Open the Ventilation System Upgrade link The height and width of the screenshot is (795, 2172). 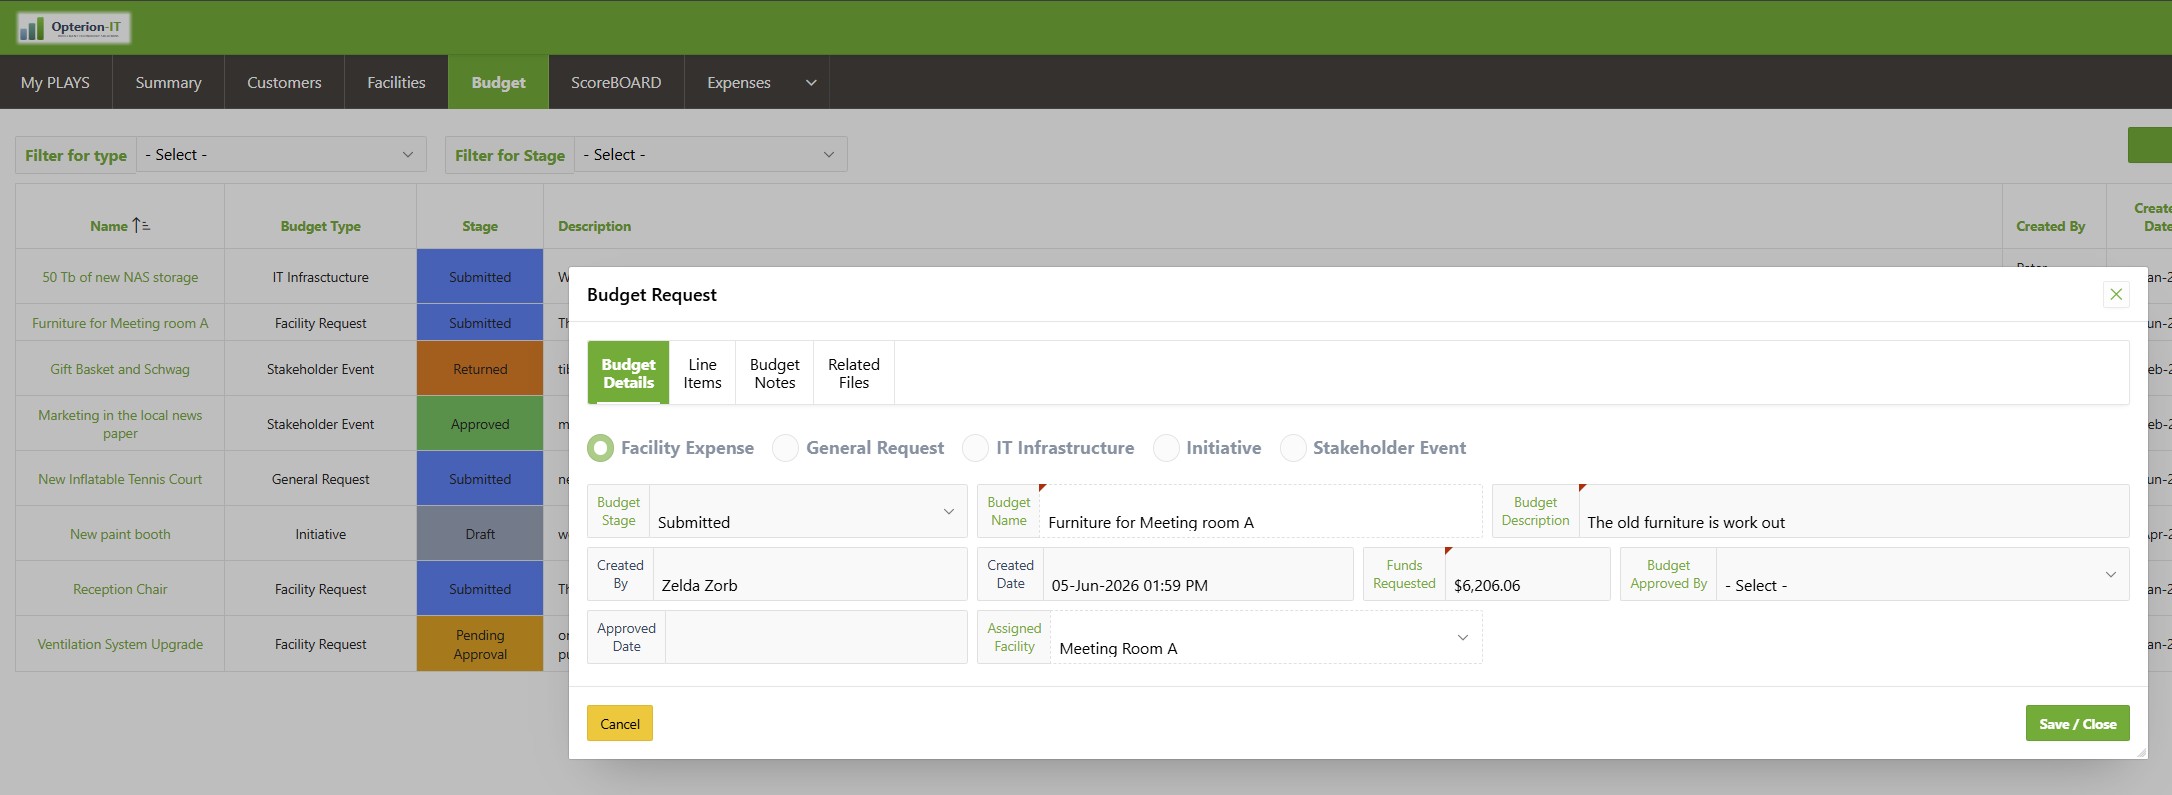120,644
